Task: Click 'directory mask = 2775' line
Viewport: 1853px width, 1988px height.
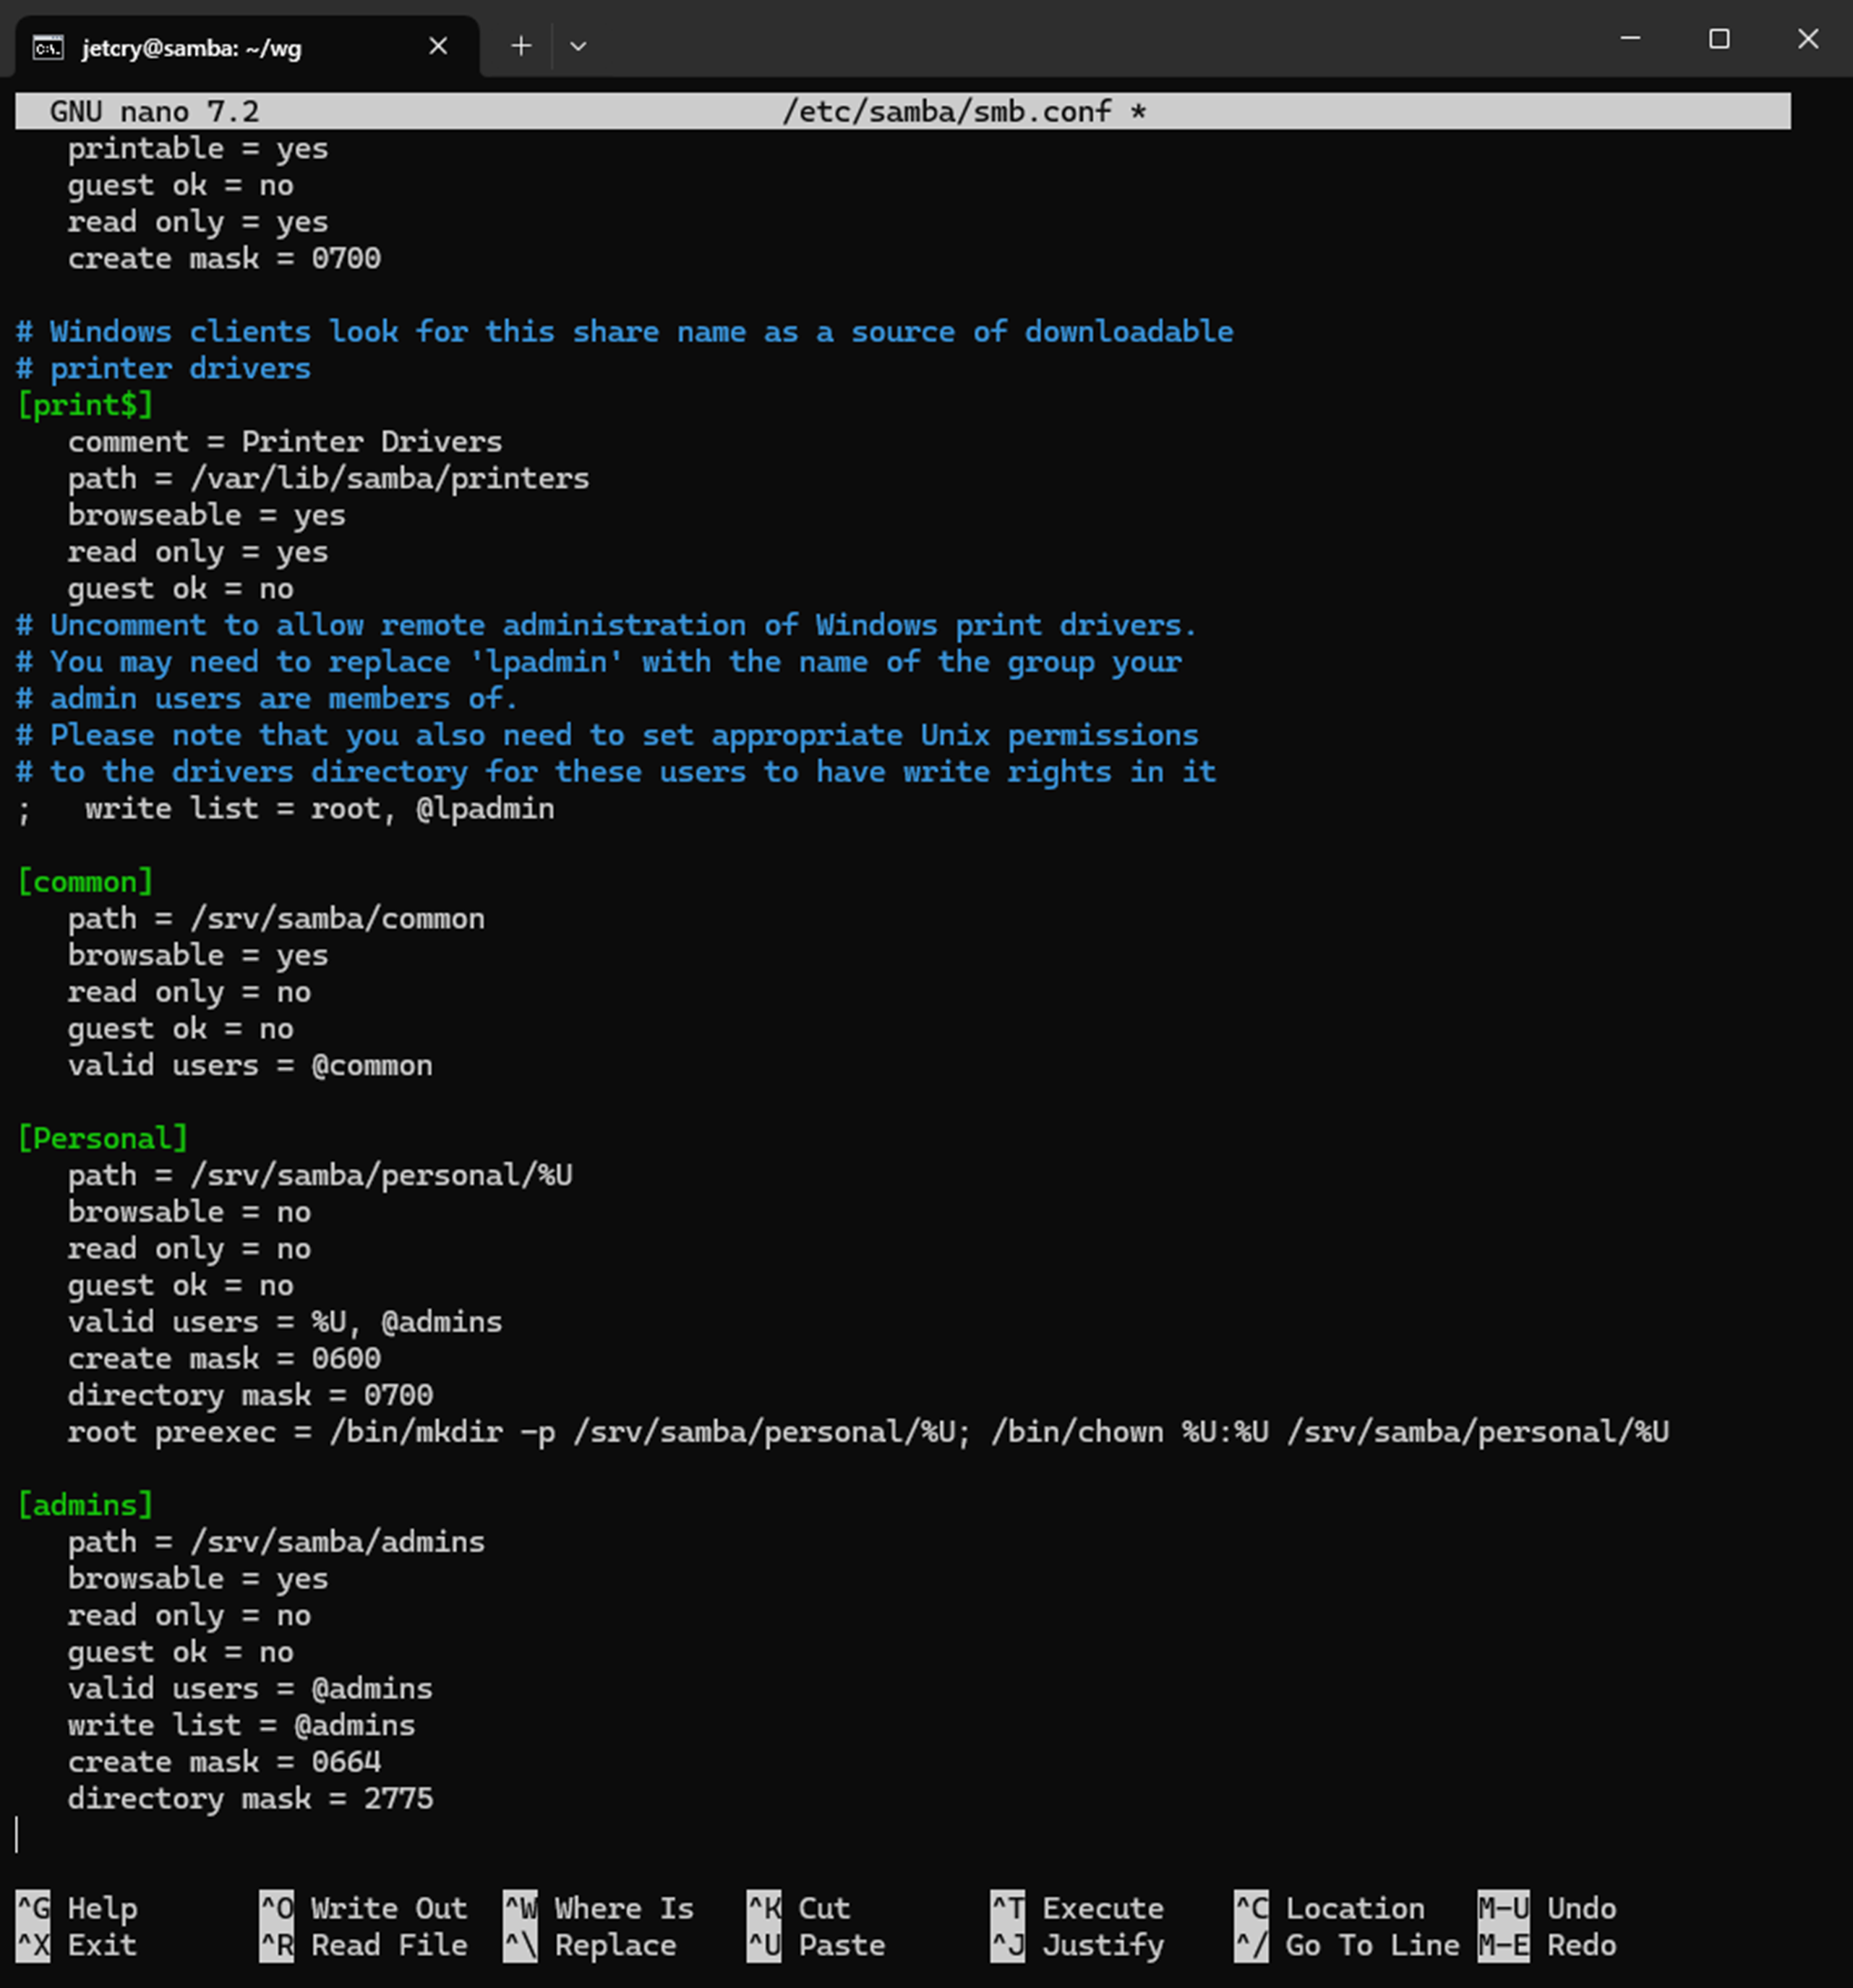Action: point(250,1799)
